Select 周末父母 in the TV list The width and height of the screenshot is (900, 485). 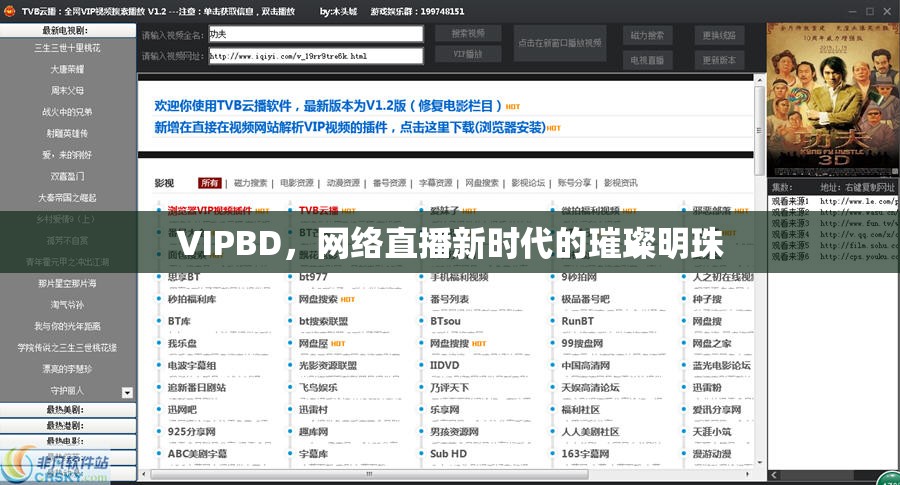point(67,90)
